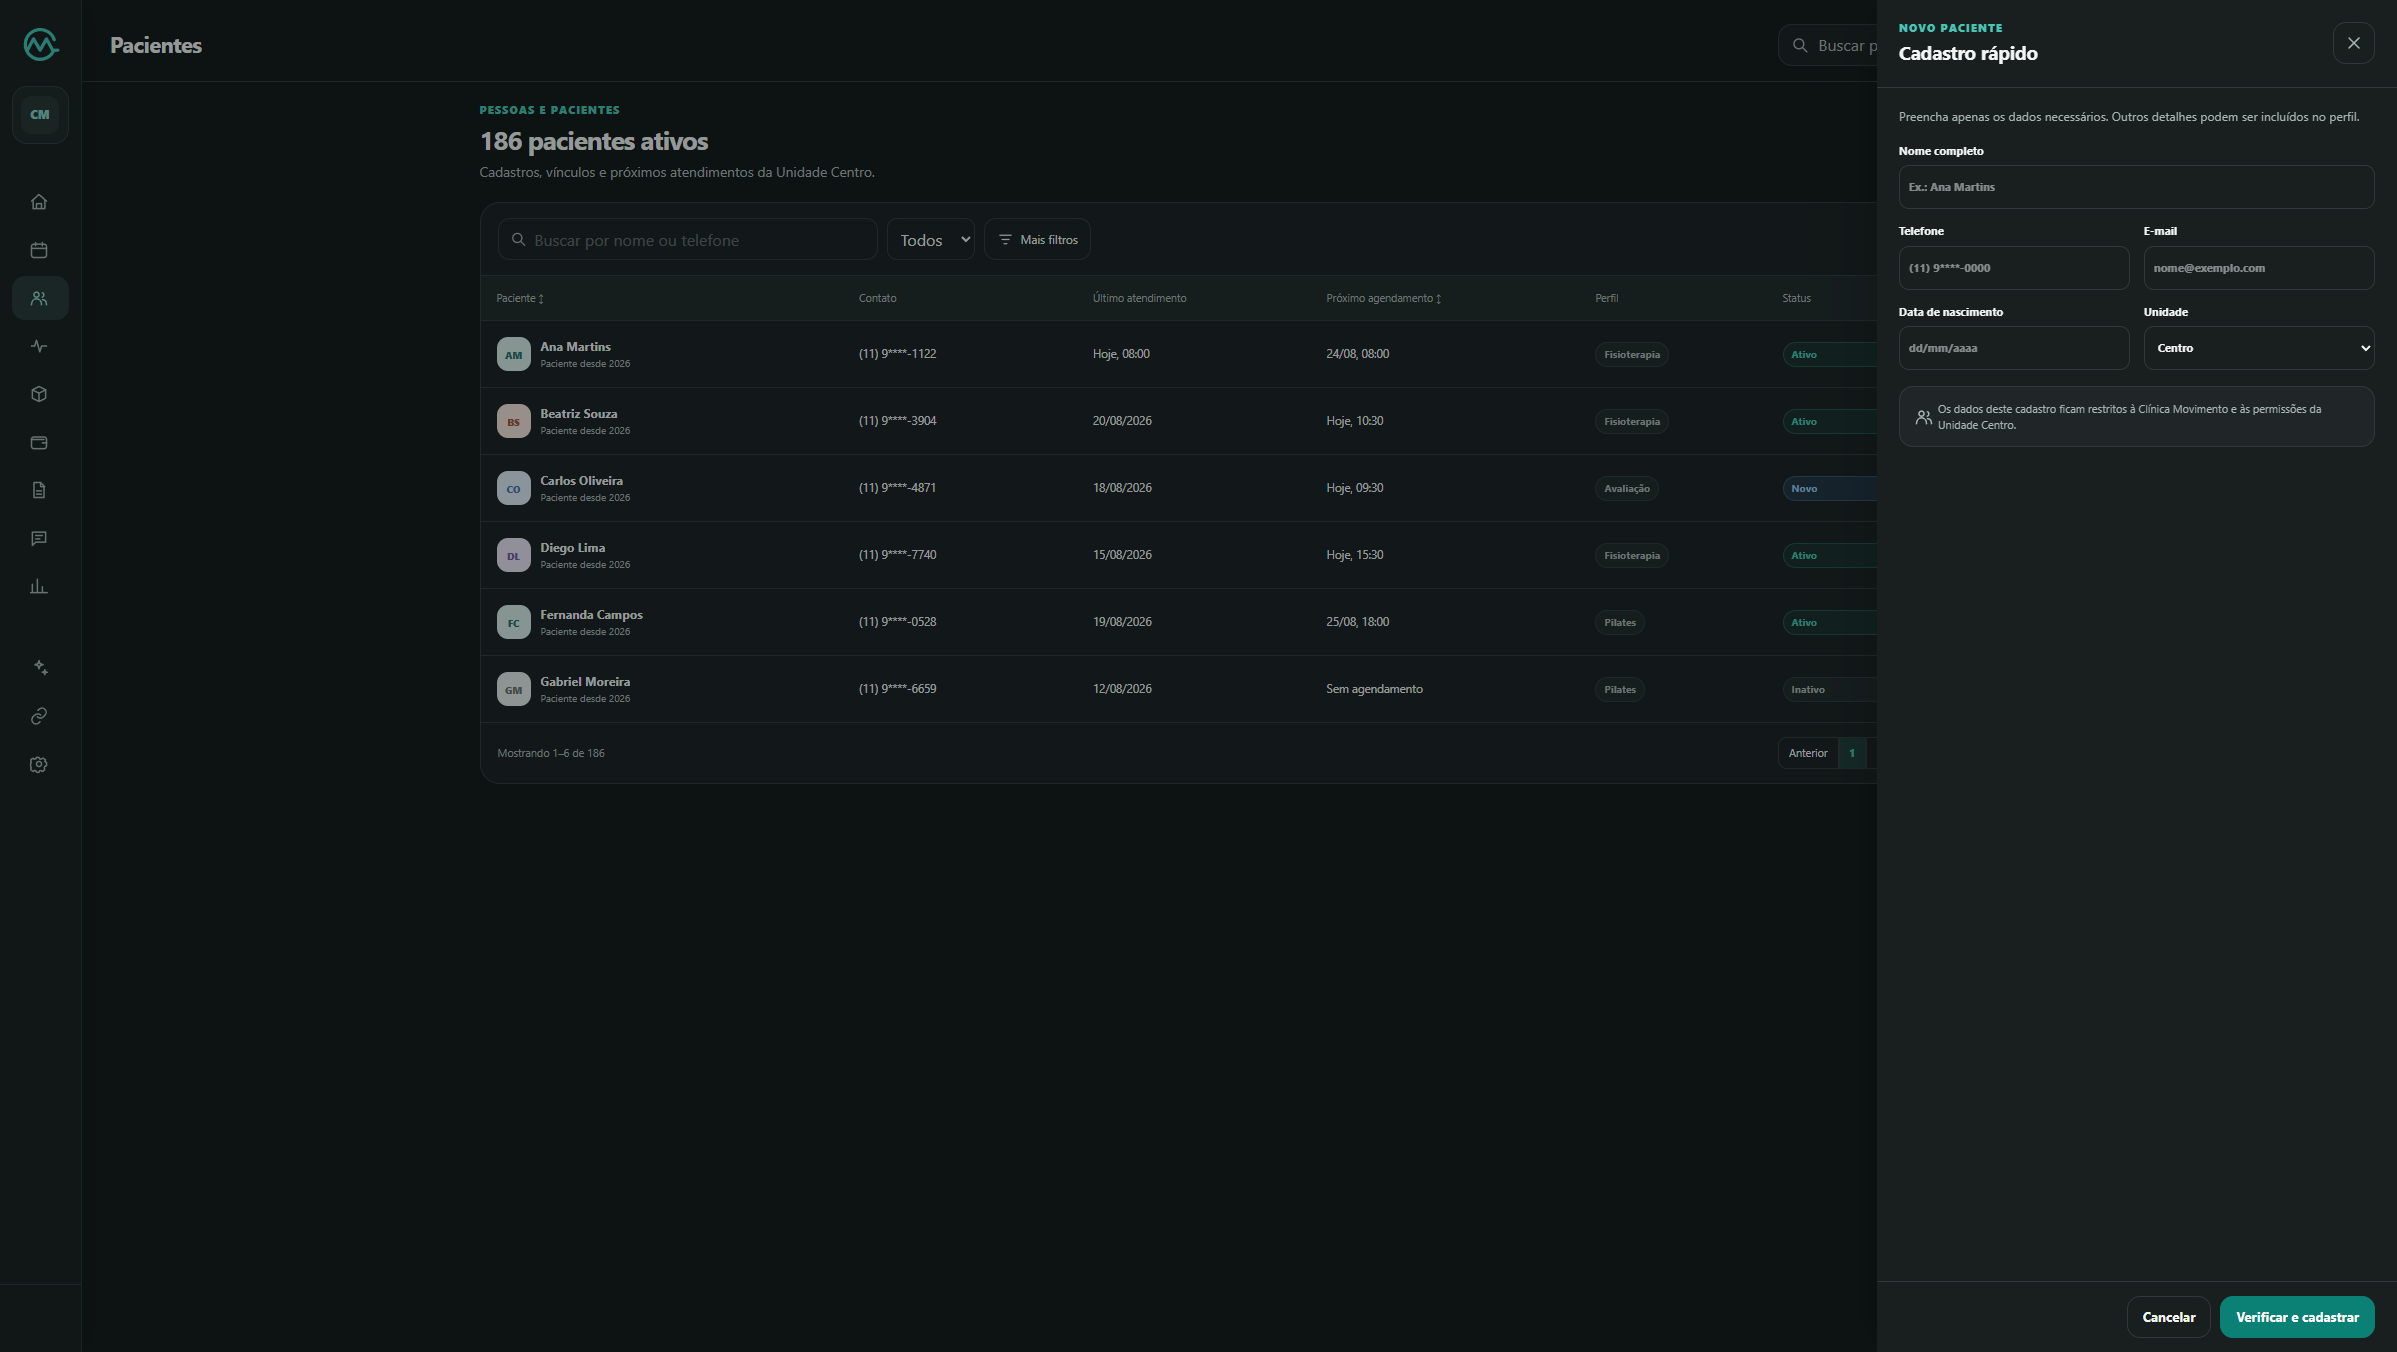Open the Gabriel Moreira patient name
Image resolution: width=2397 pixels, height=1352 pixels.
coord(585,682)
